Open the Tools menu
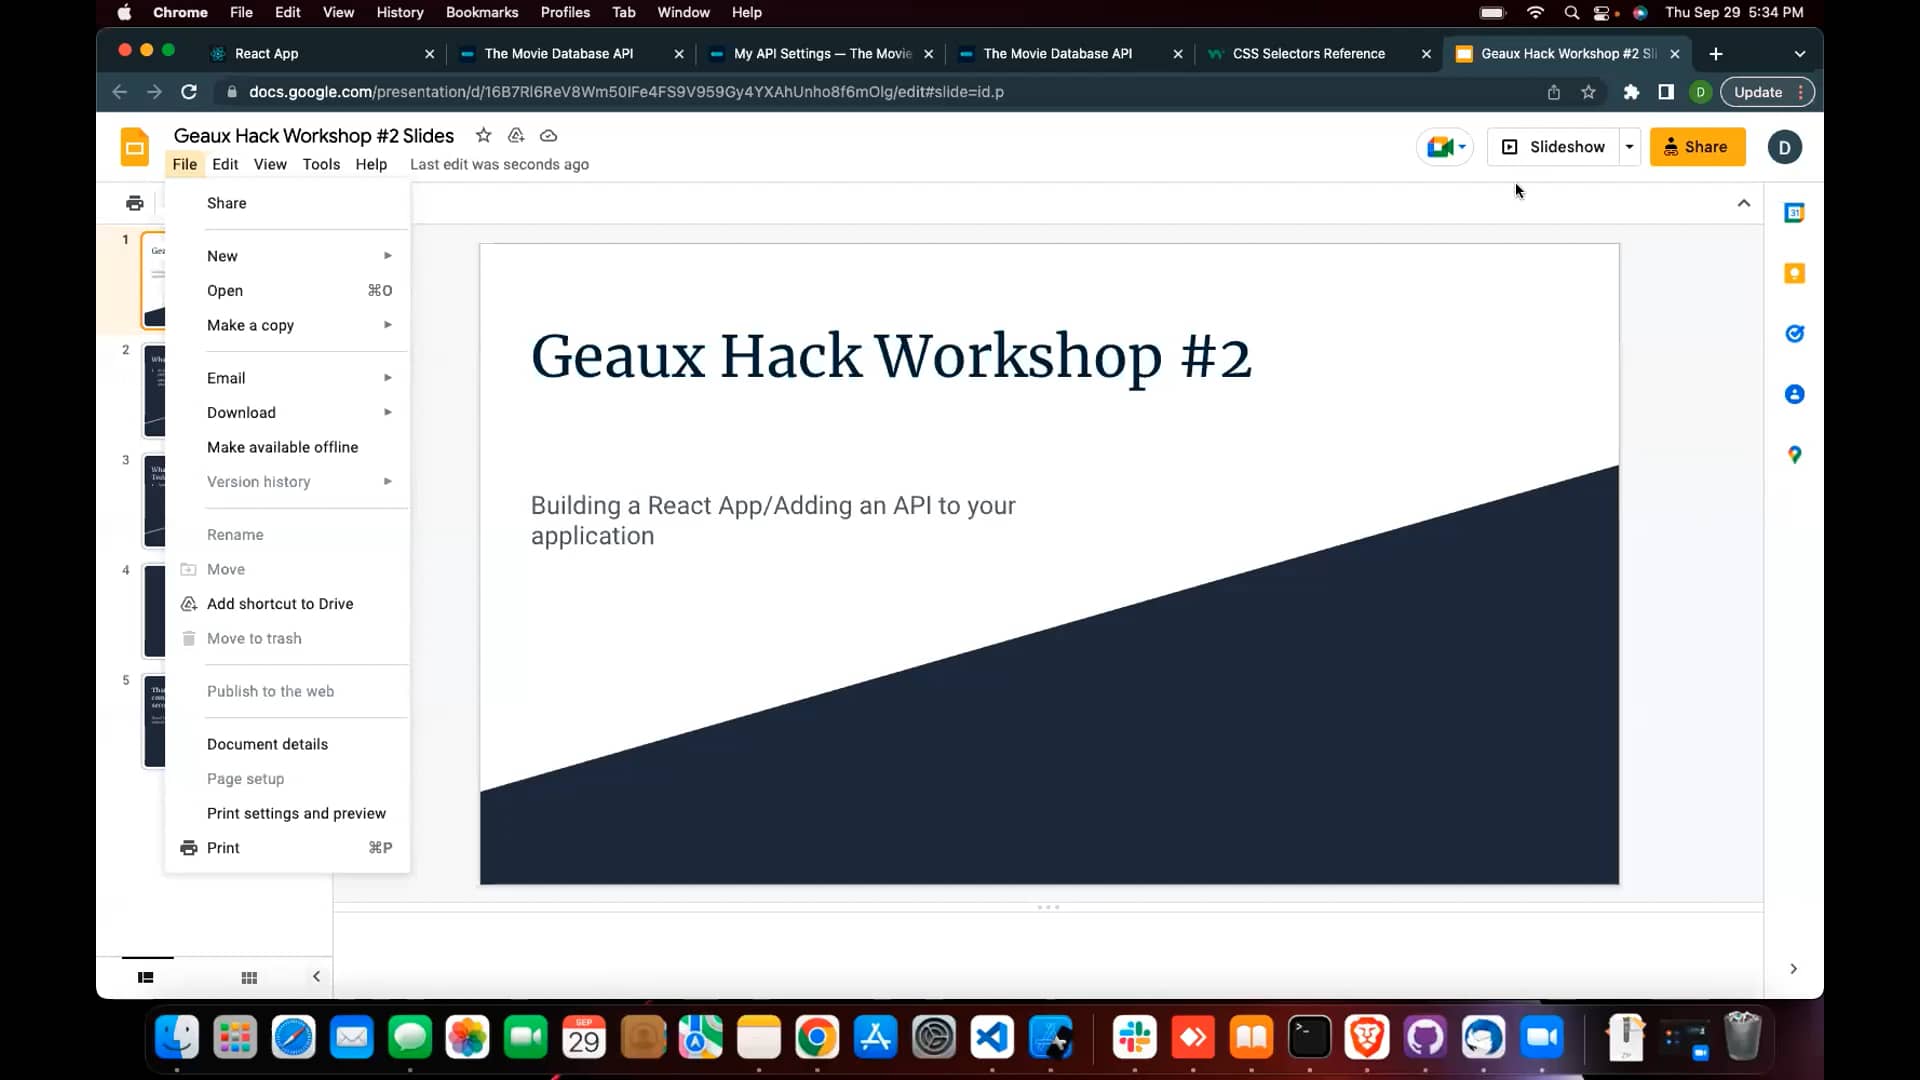Screen dimensions: 1920x1080 click(321, 164)
